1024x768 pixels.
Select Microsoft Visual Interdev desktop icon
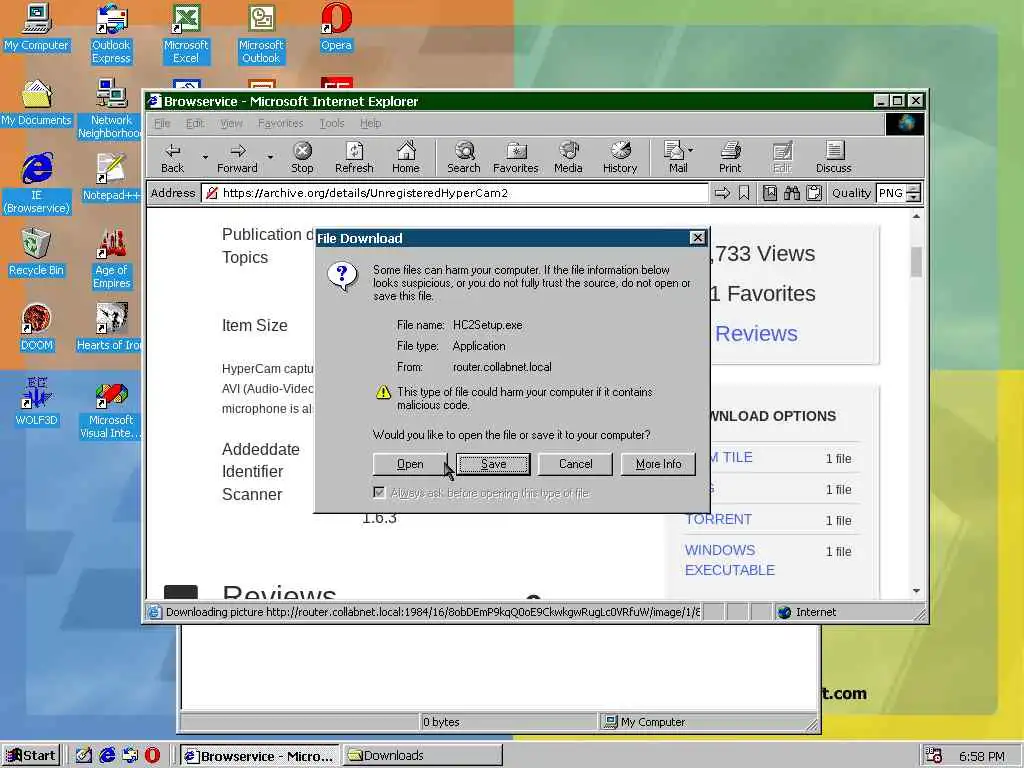coord(111,409)
